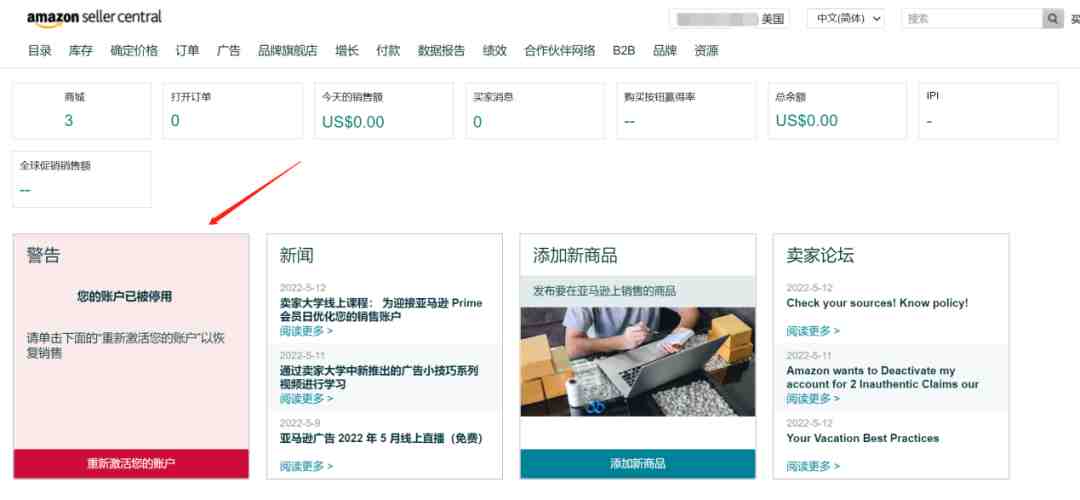Open the Amazon Seller Central logo home
Viewport: 1080px width, 500px height.
[94, 18]
